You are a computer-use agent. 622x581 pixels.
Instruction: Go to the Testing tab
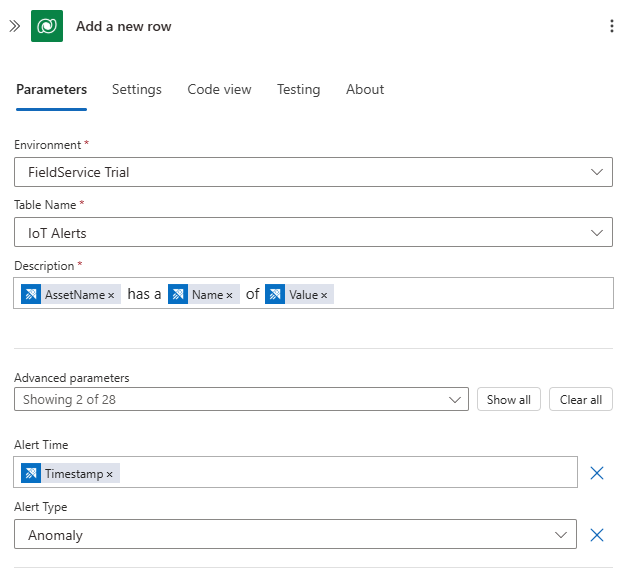[x=298, y=90]
